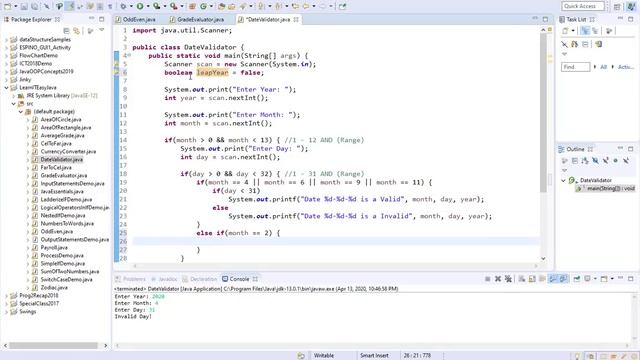Click the New Java Package toolbar icon
640x360 pixels.
pyautogui.click(x=193, y=7)
